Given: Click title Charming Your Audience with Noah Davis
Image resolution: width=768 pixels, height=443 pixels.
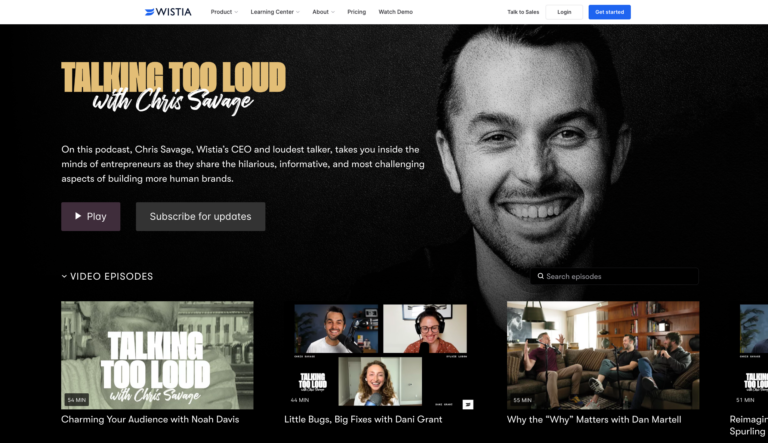Looking at the screenshot, I should coord(150,419).
